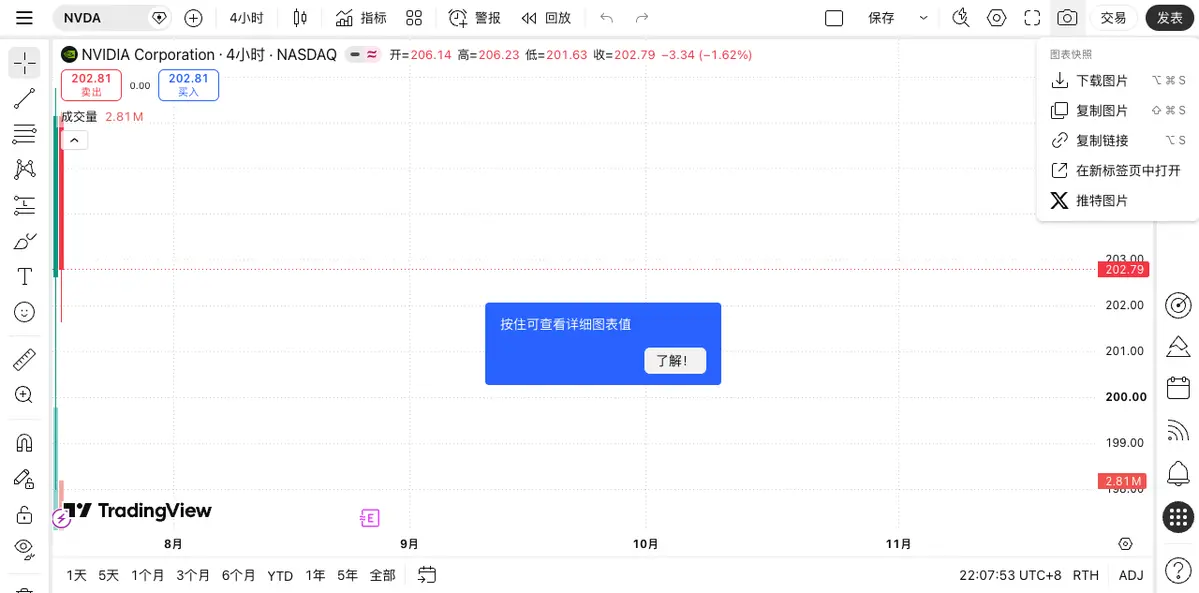Collapse the indicator legend chevron
The width and height of the screenshot is (1199, 593).
click(74, 140)
